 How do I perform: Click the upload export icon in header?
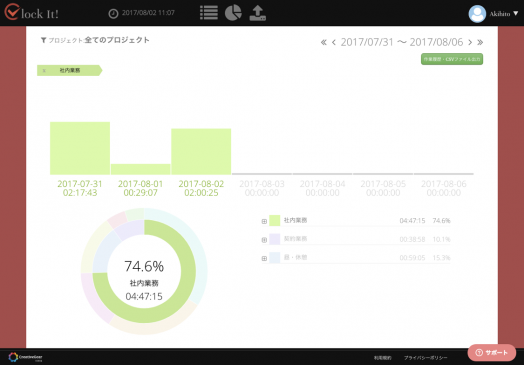coord(258,13)
